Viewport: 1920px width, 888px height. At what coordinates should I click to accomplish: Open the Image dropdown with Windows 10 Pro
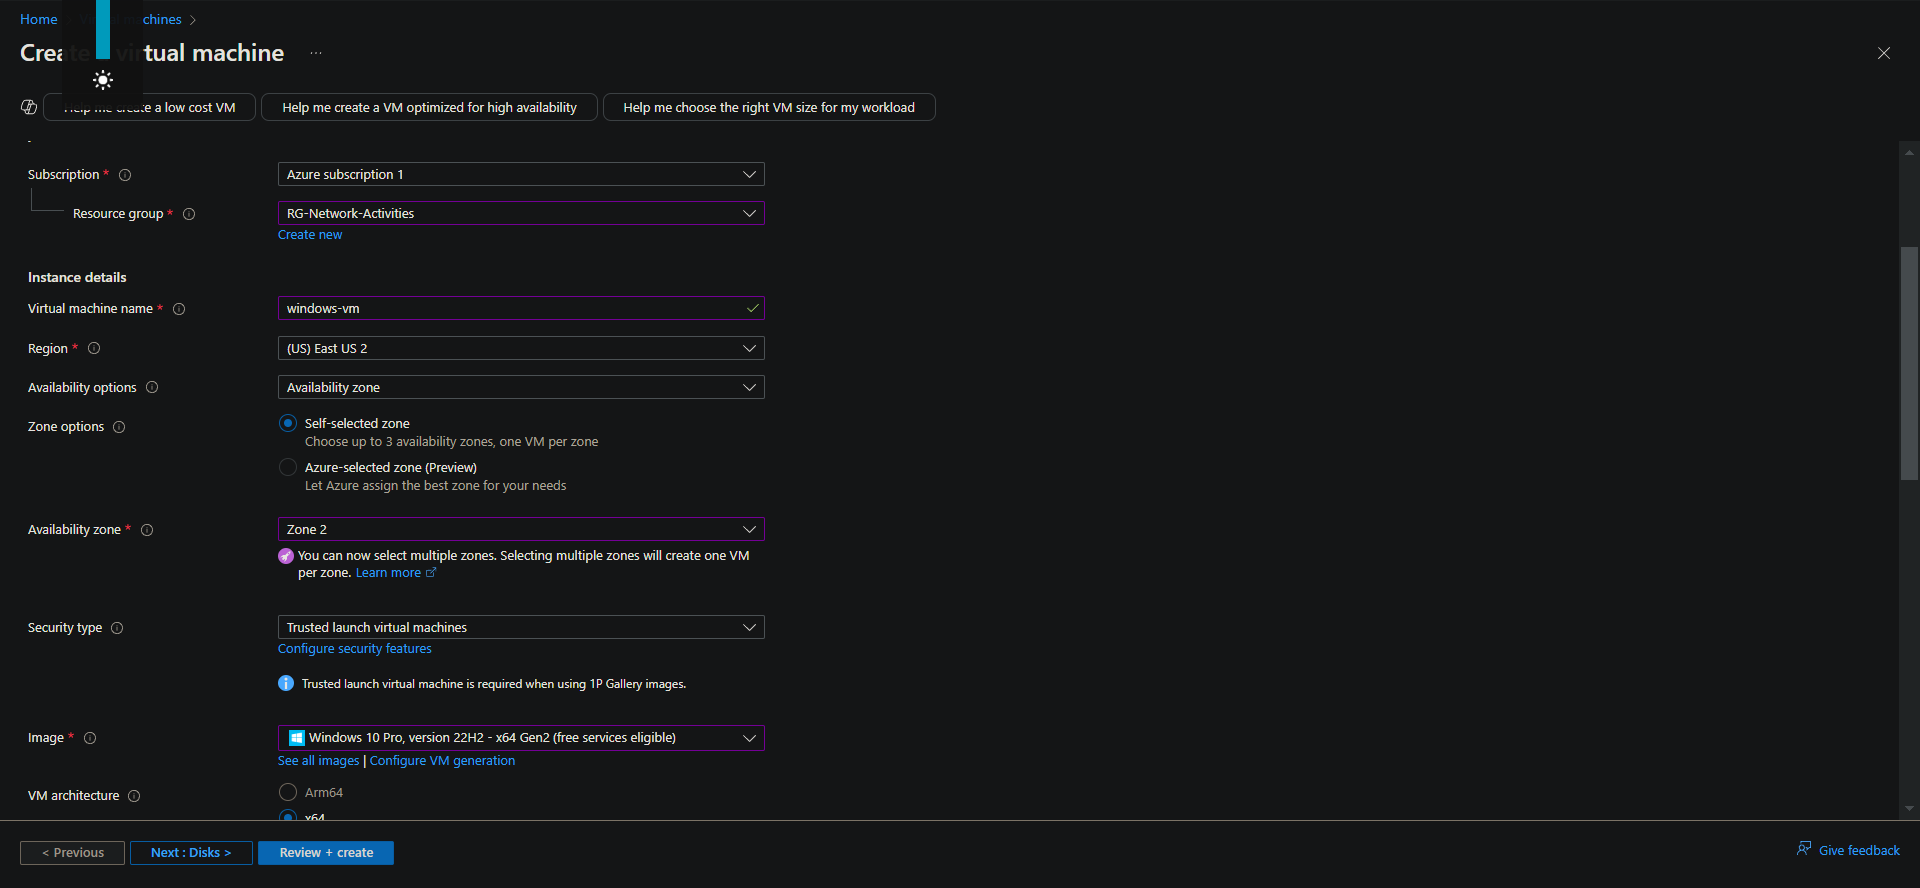click(521, 738)
